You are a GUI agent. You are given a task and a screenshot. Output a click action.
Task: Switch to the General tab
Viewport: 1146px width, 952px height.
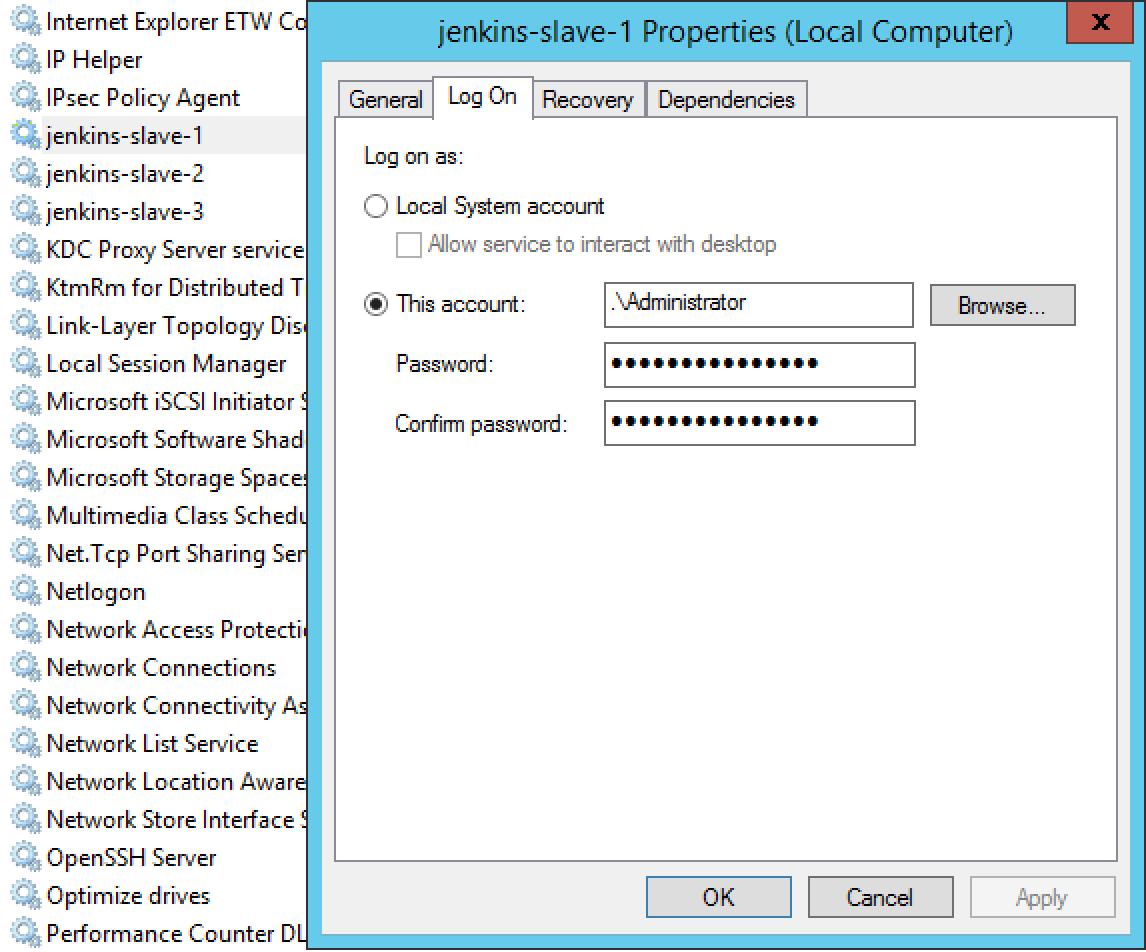(385, 99)
